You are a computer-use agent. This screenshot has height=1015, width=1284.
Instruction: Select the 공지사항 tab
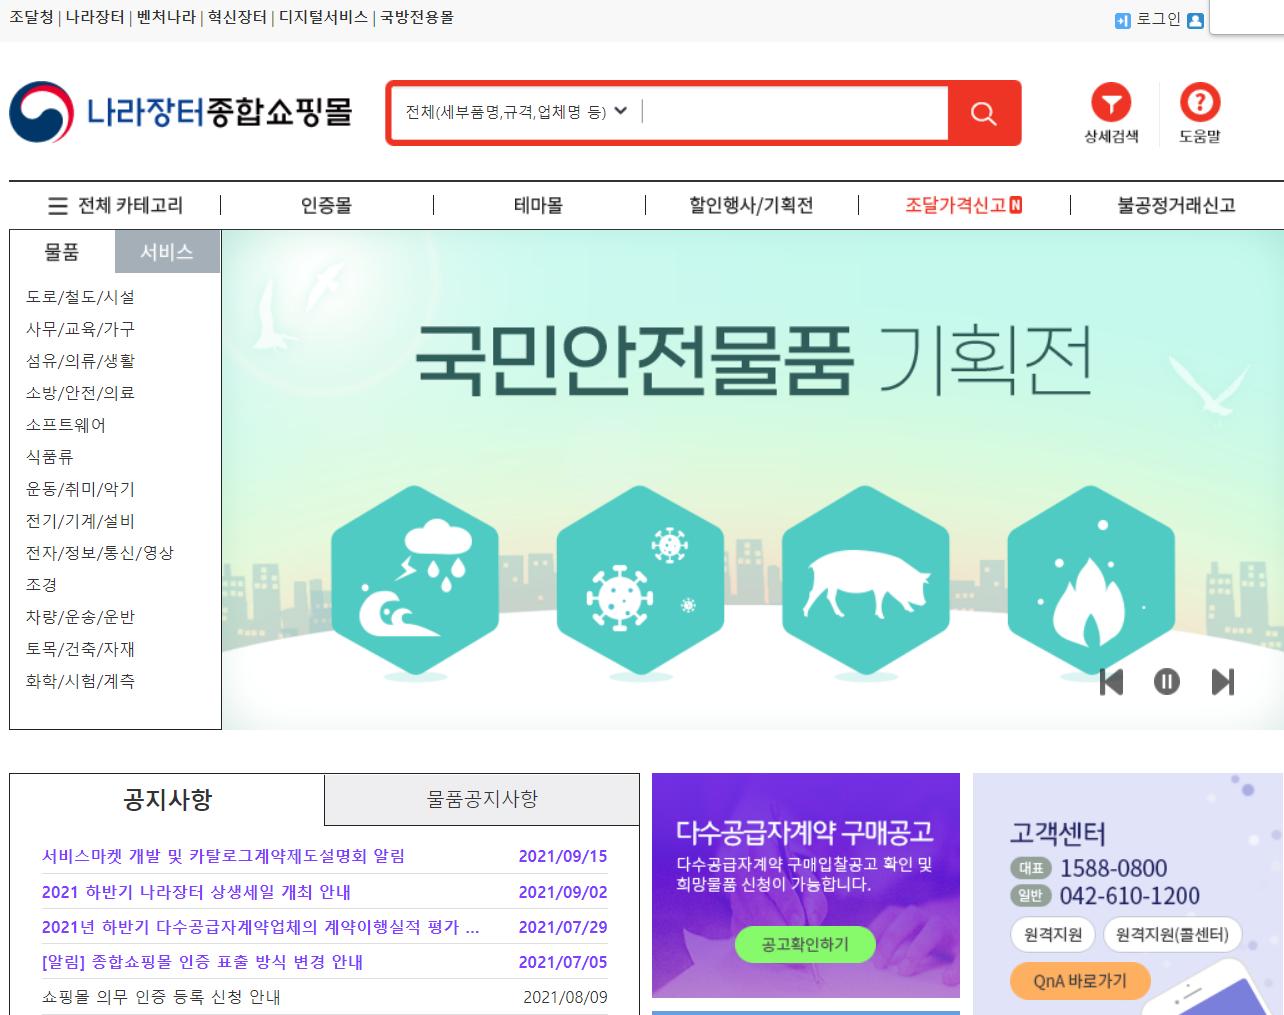click(167, 799)
